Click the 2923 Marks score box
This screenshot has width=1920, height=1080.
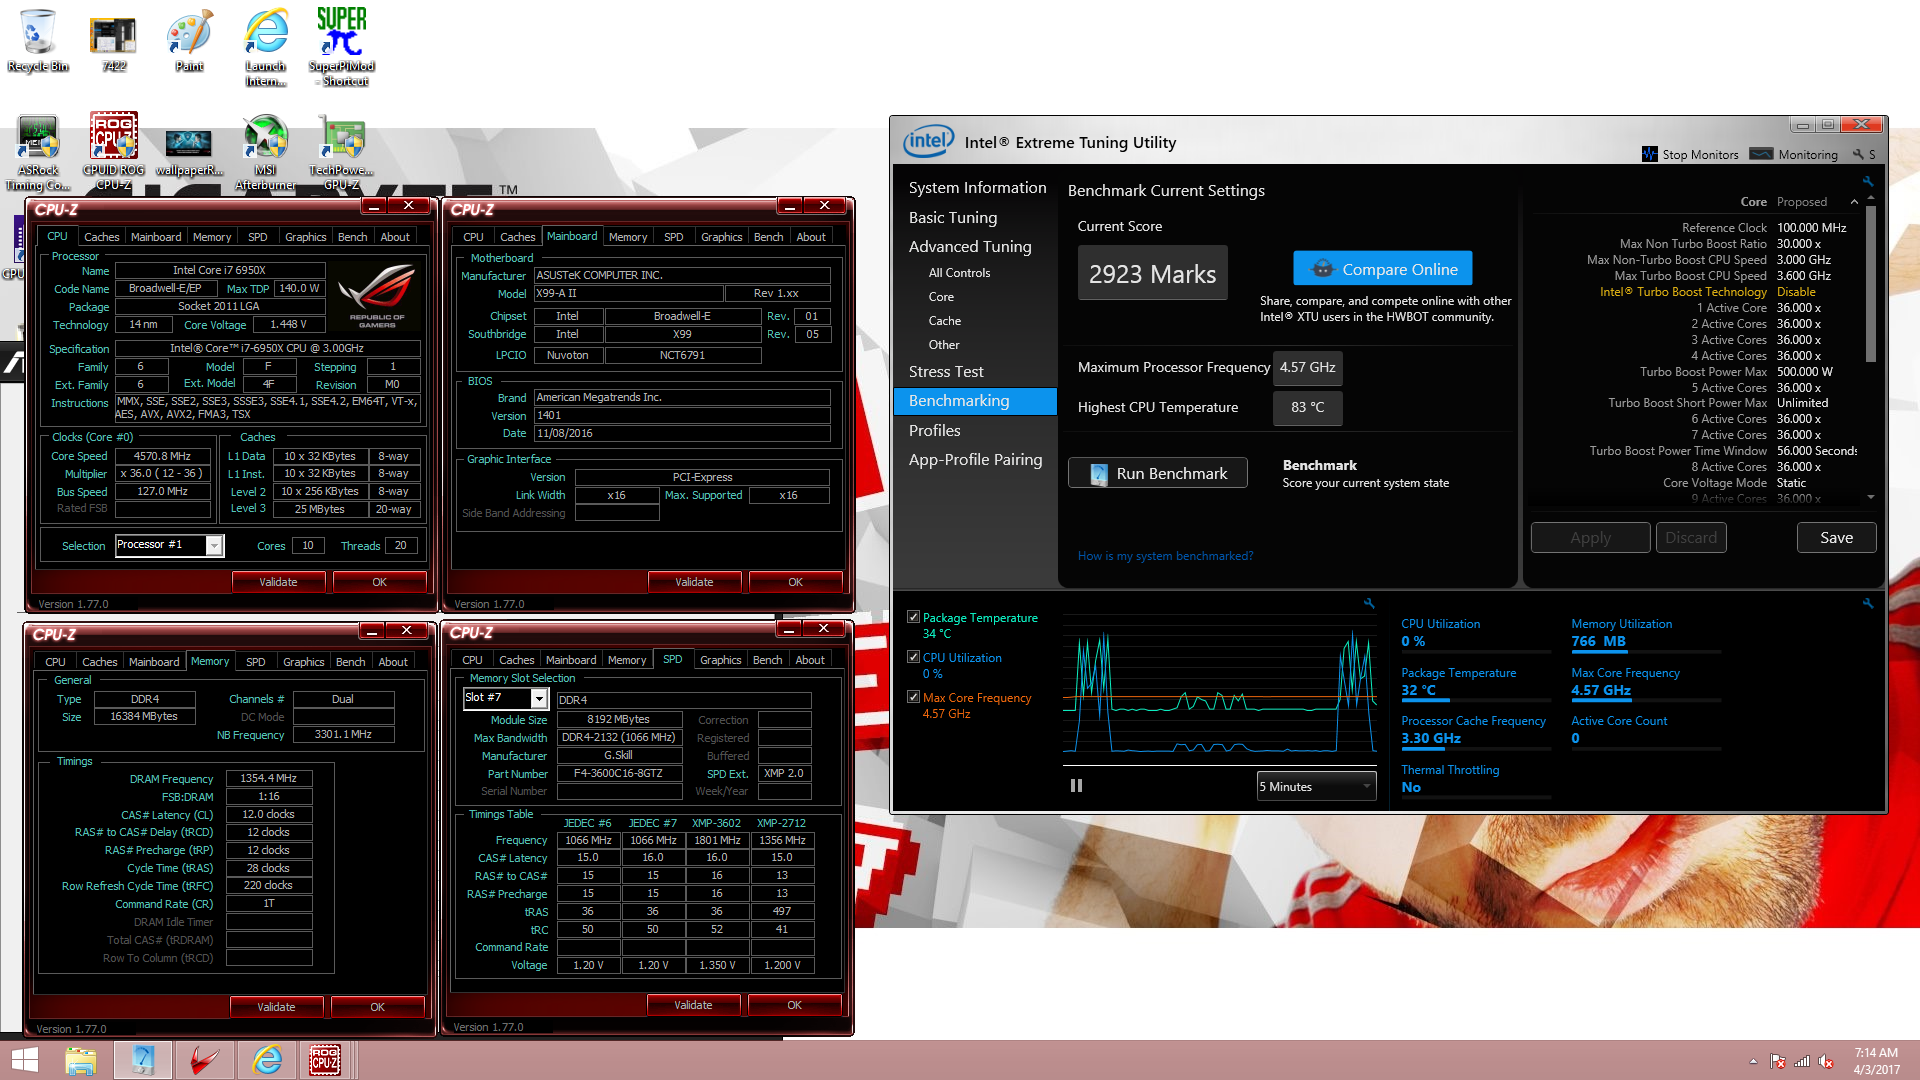(1152, 273)
